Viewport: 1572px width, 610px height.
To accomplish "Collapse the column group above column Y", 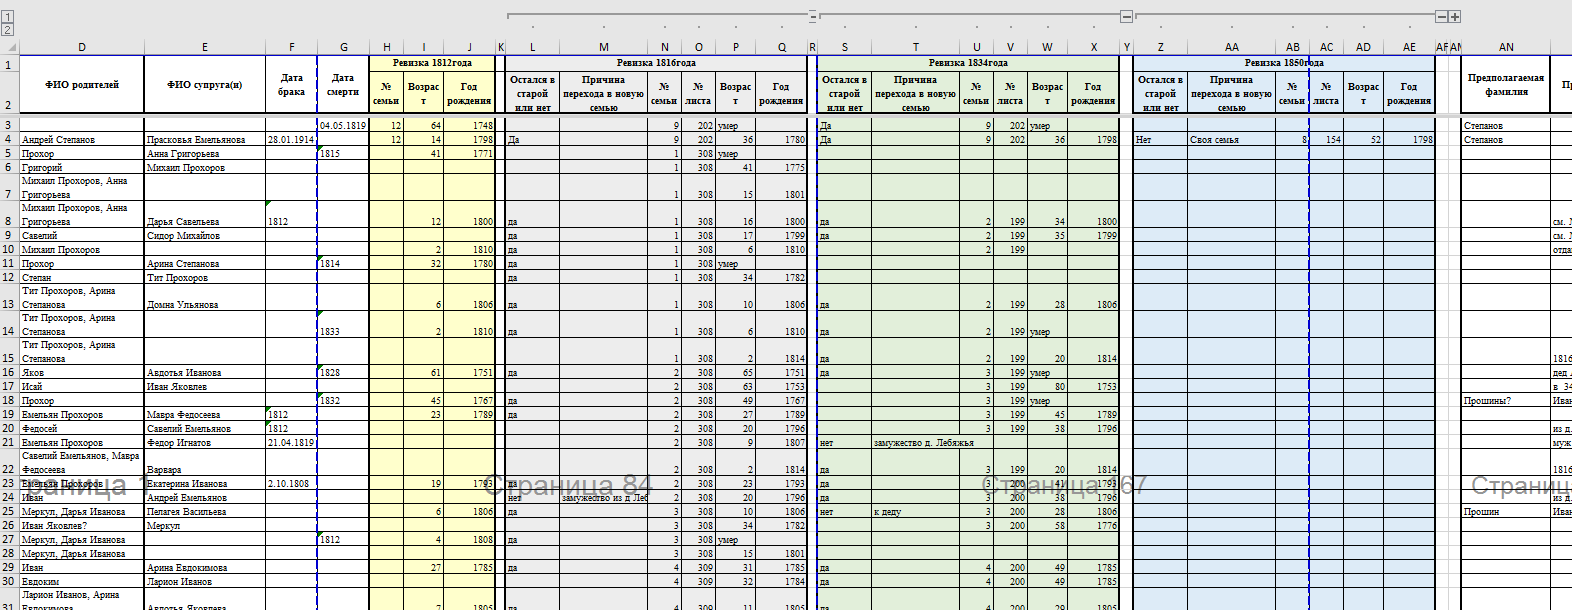I will point(1126,16).
